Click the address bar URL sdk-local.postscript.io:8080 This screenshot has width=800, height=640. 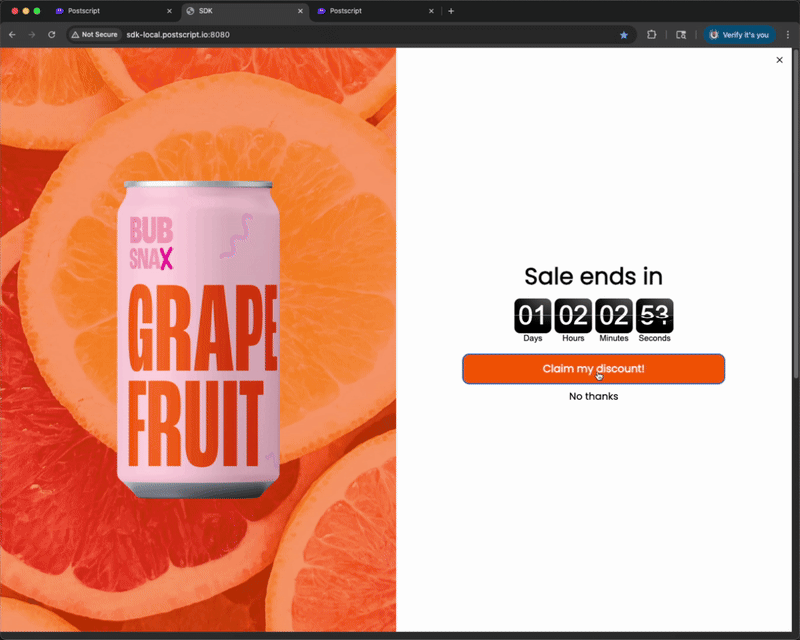tap(178, 35)
